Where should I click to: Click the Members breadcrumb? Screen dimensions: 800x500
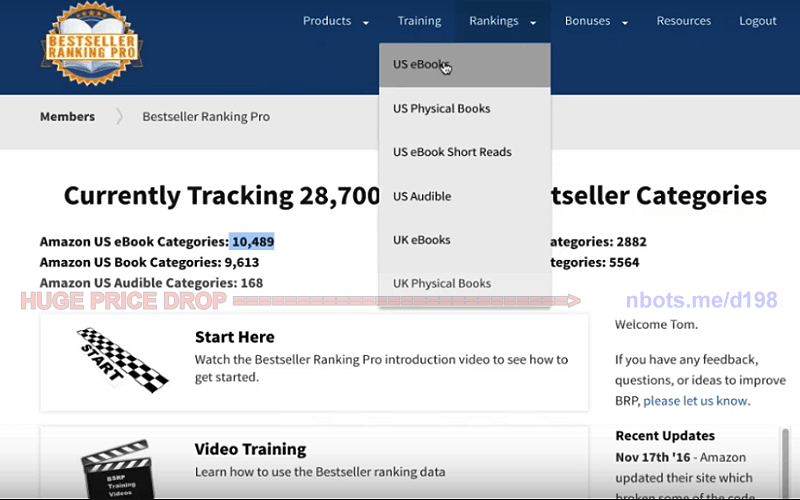click(67, 117)
